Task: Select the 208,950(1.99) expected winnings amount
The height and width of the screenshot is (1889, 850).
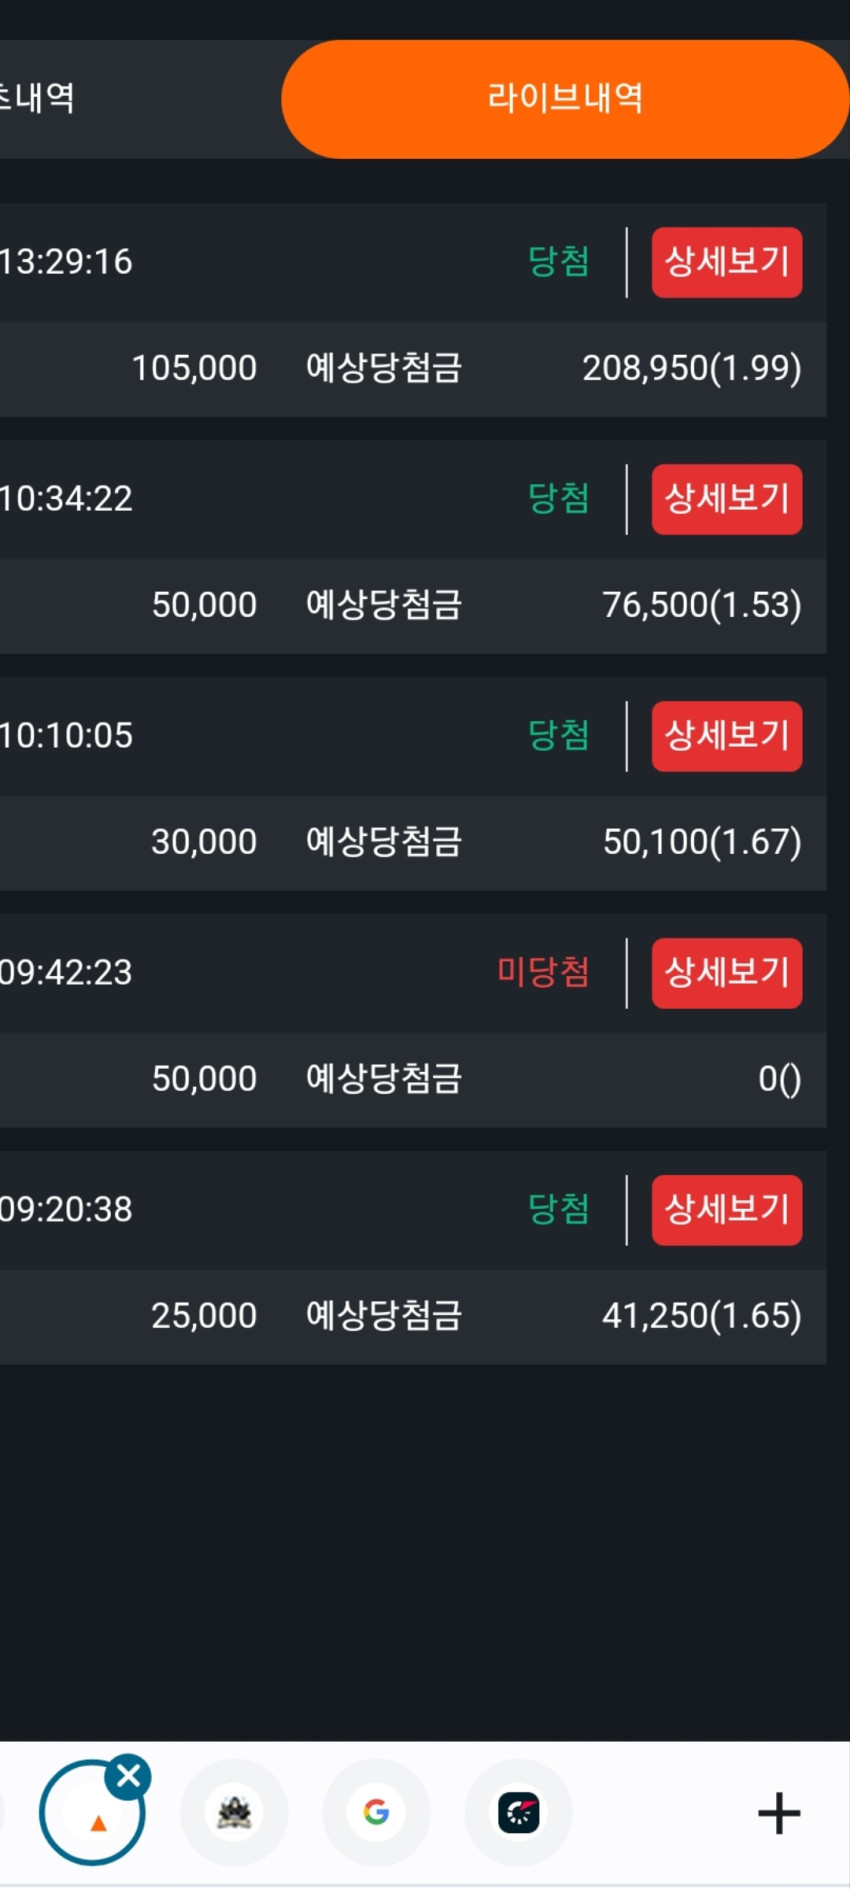Action: [x=692, y=368]
